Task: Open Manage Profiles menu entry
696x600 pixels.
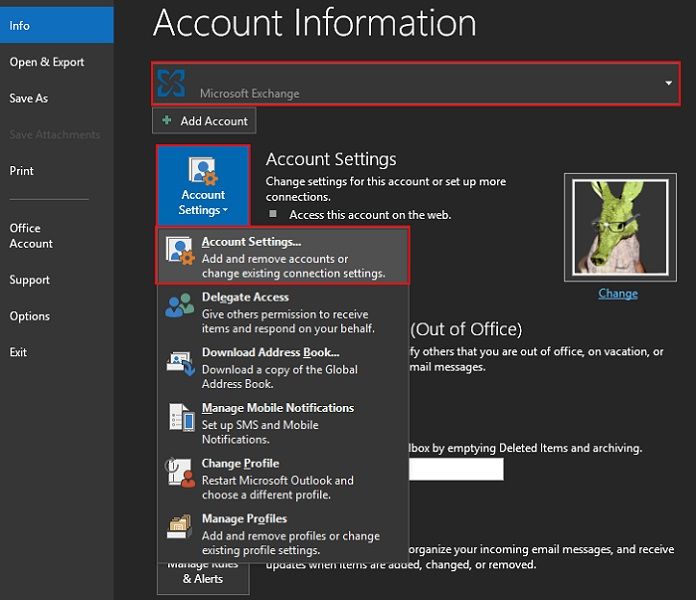Action: click(x=282, y=534)
